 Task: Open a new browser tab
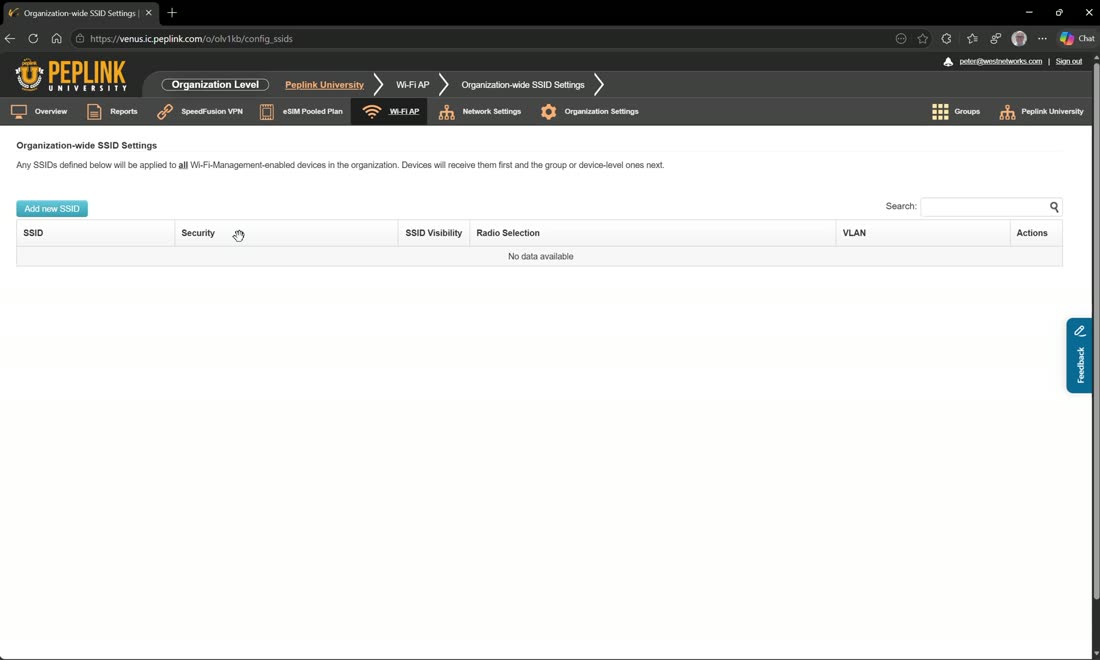point(172,13)
